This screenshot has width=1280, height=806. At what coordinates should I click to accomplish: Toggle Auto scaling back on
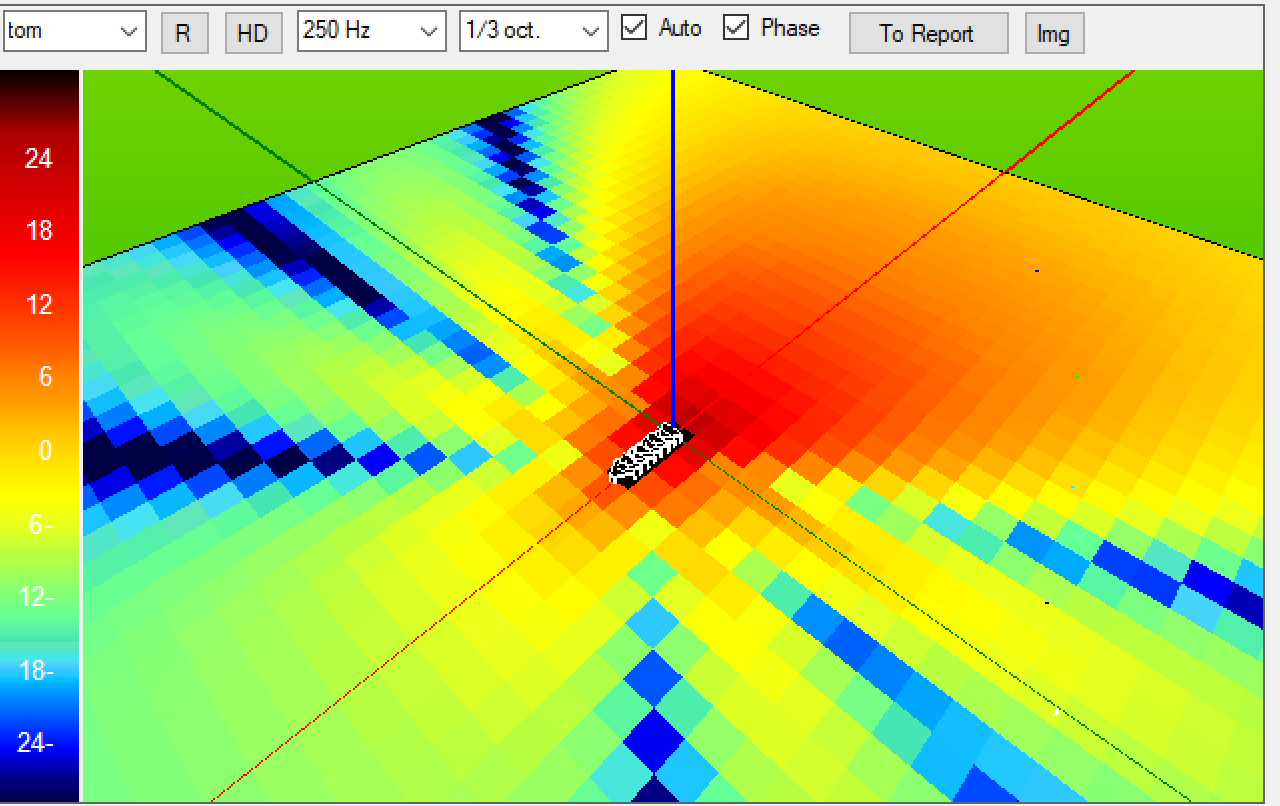(x=634, y=28)
